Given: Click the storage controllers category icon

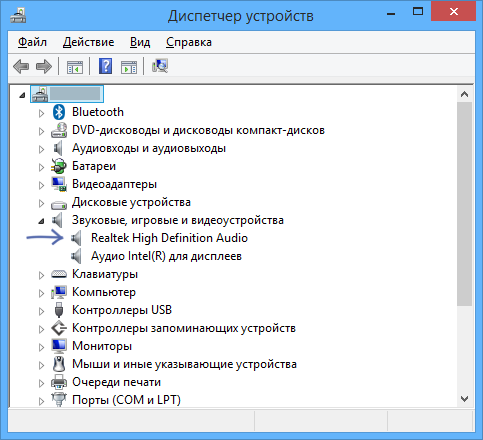Looking at the screenshot, I should (x=59, y=328).
